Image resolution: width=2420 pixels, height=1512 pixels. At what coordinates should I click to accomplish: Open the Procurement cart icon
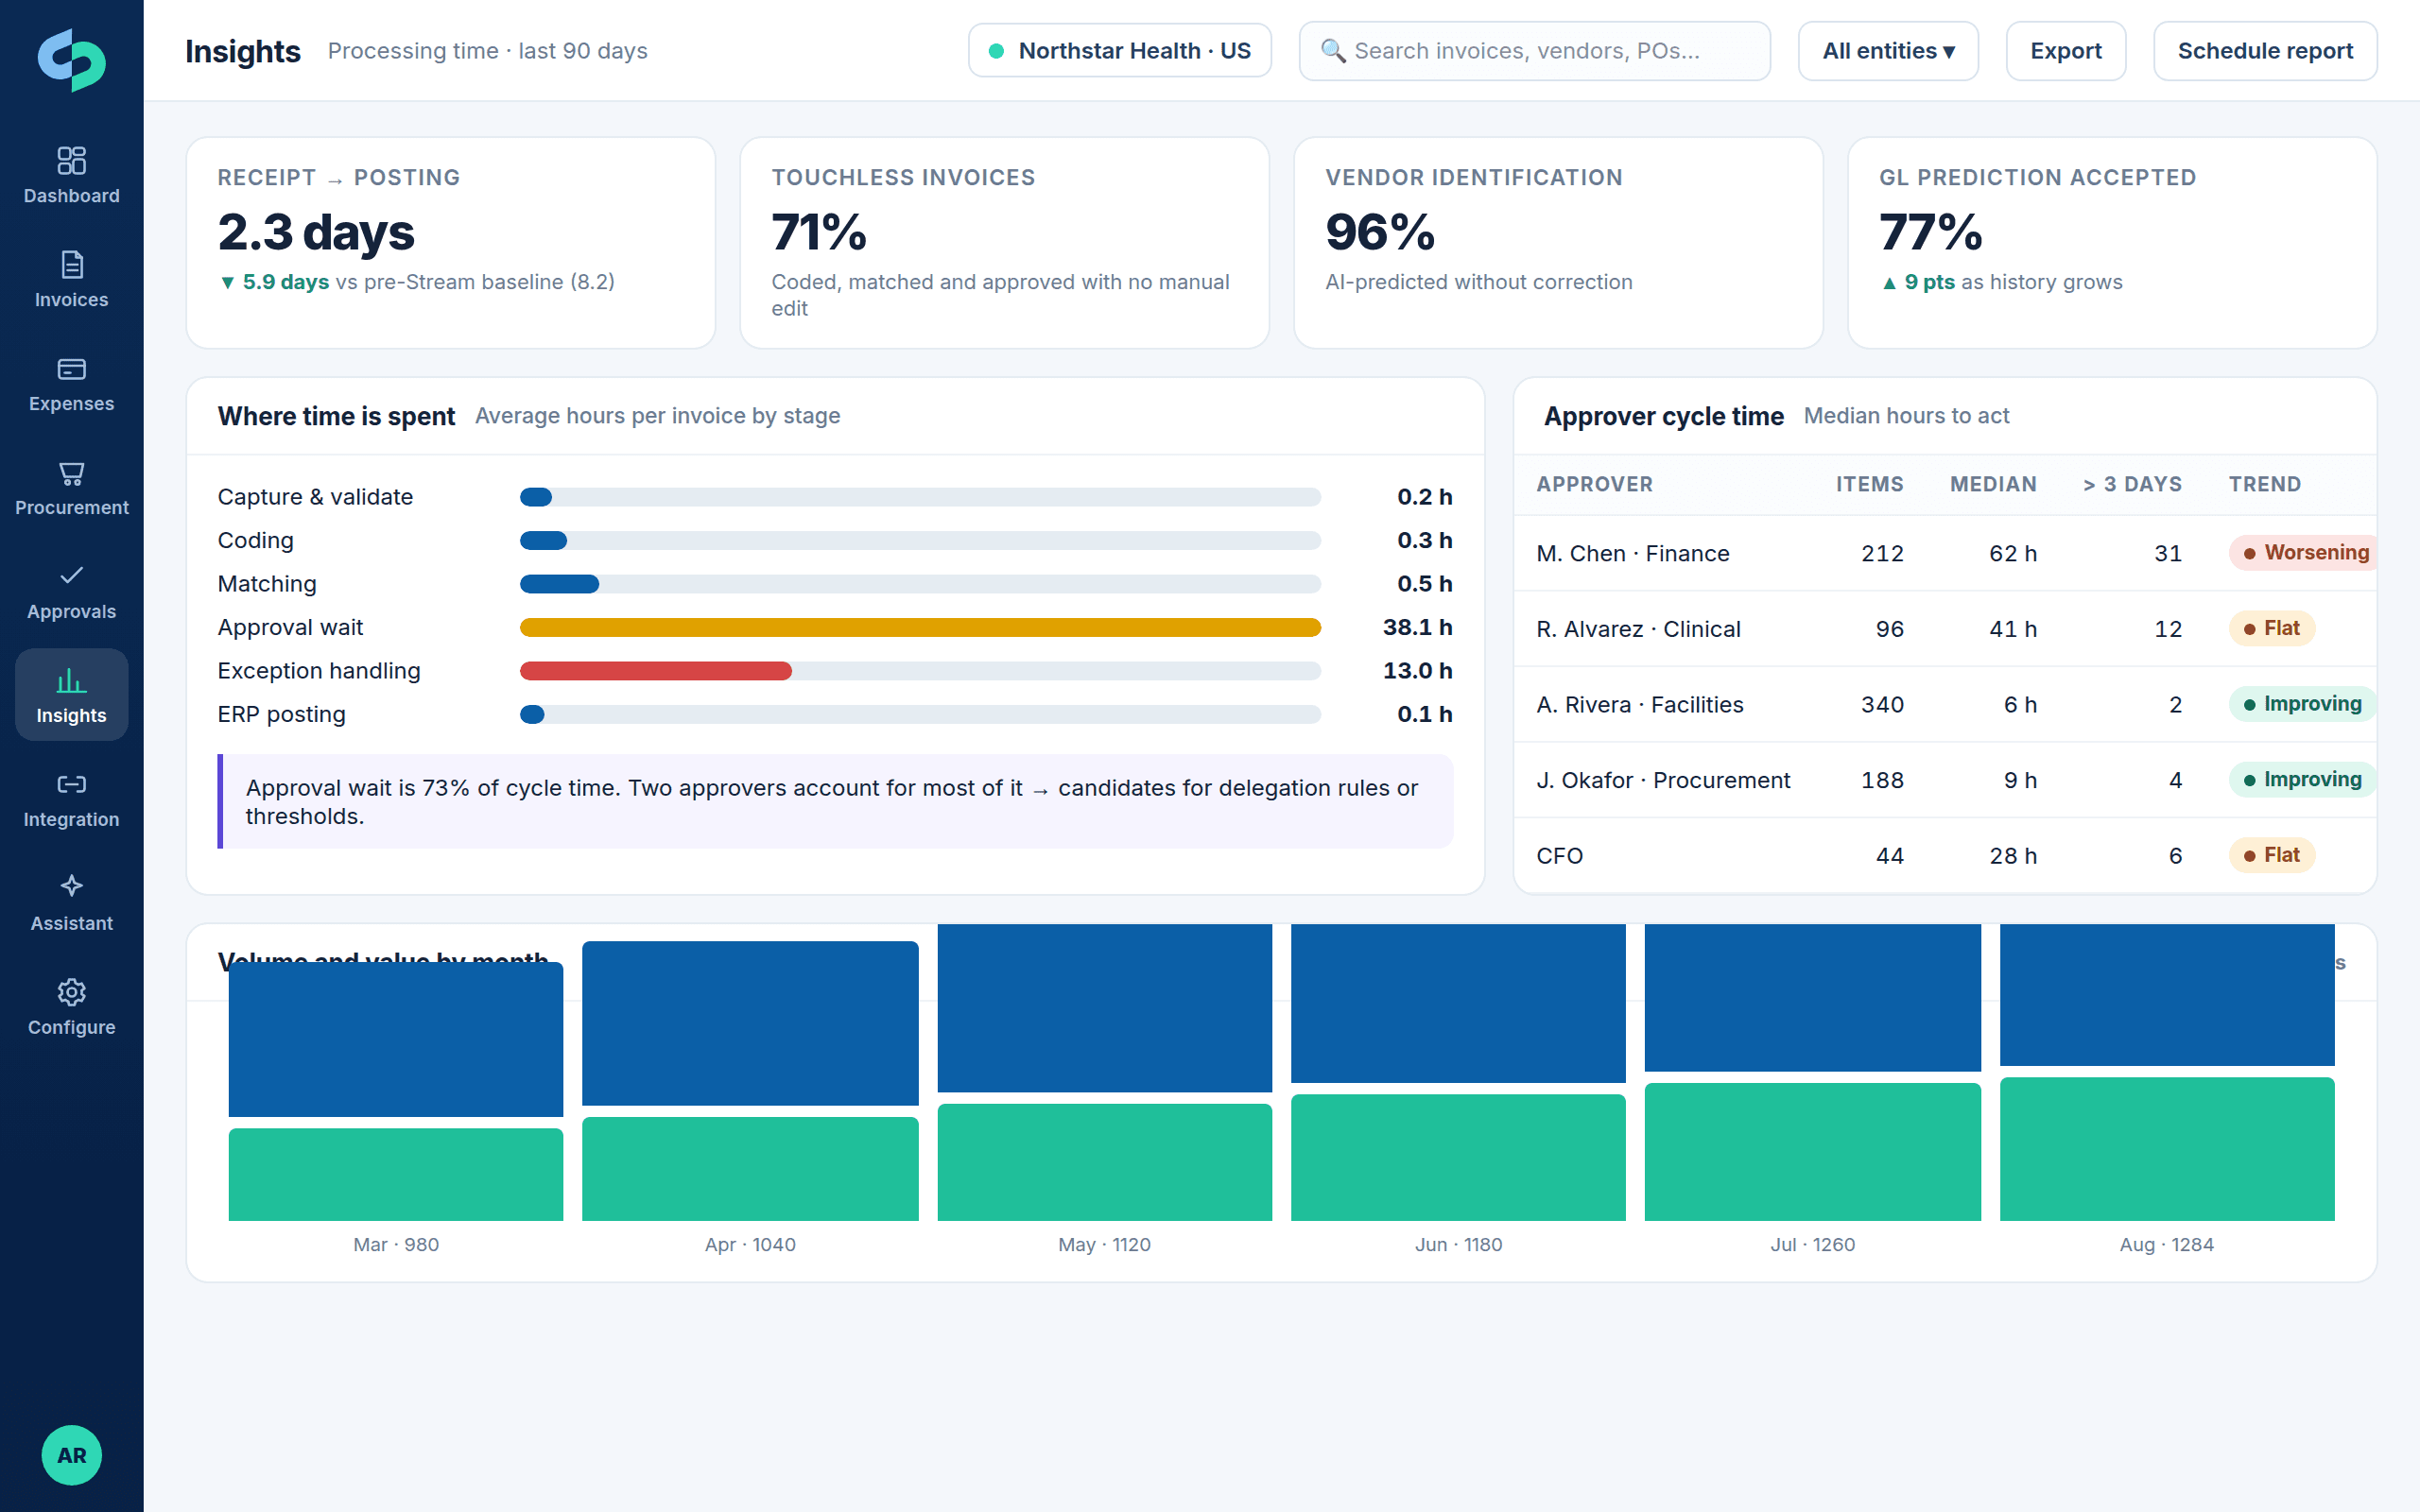pos(71,473)
